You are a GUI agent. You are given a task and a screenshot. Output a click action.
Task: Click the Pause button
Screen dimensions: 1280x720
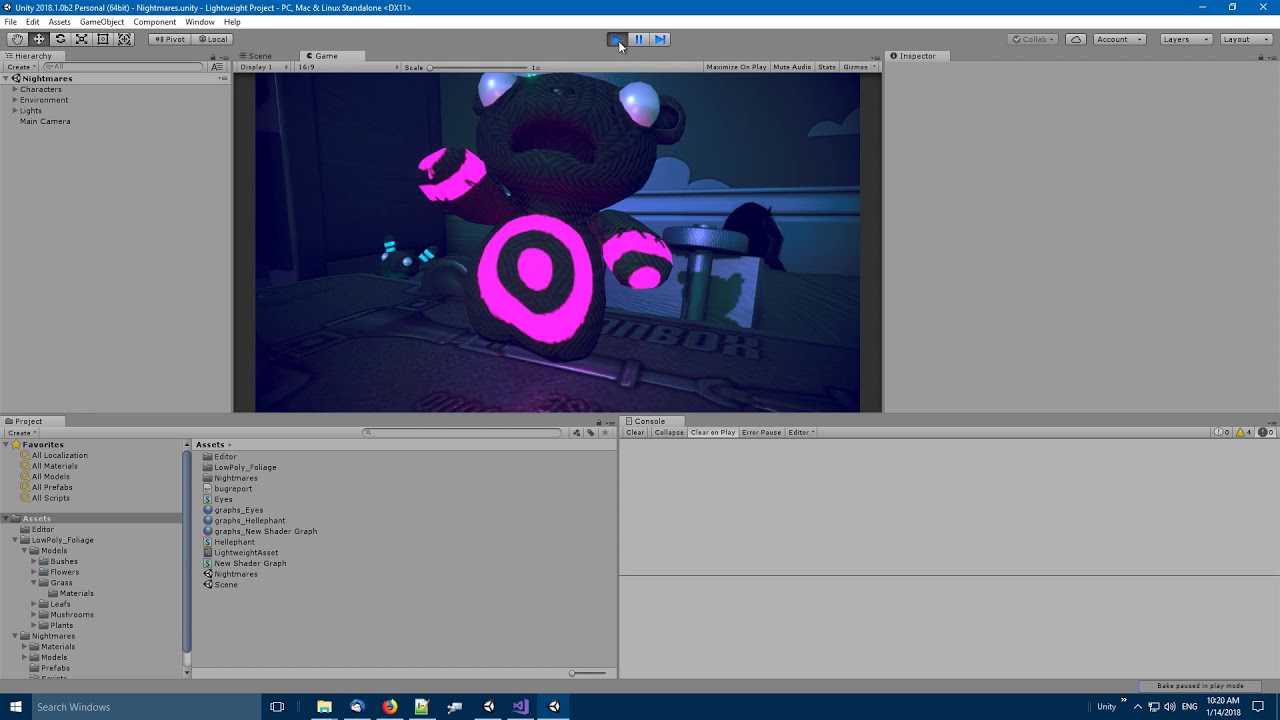click(x=639, y=39)
